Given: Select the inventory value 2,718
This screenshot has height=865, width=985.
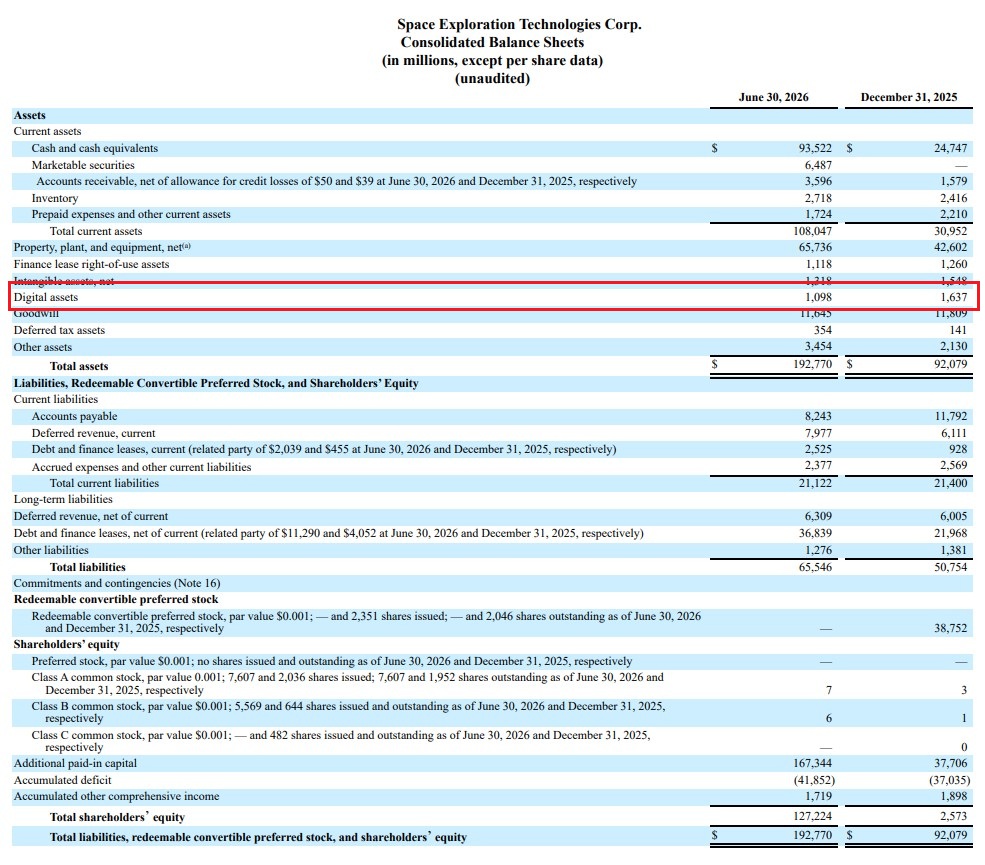Looking at the screenshot, I should click(818, 199).
